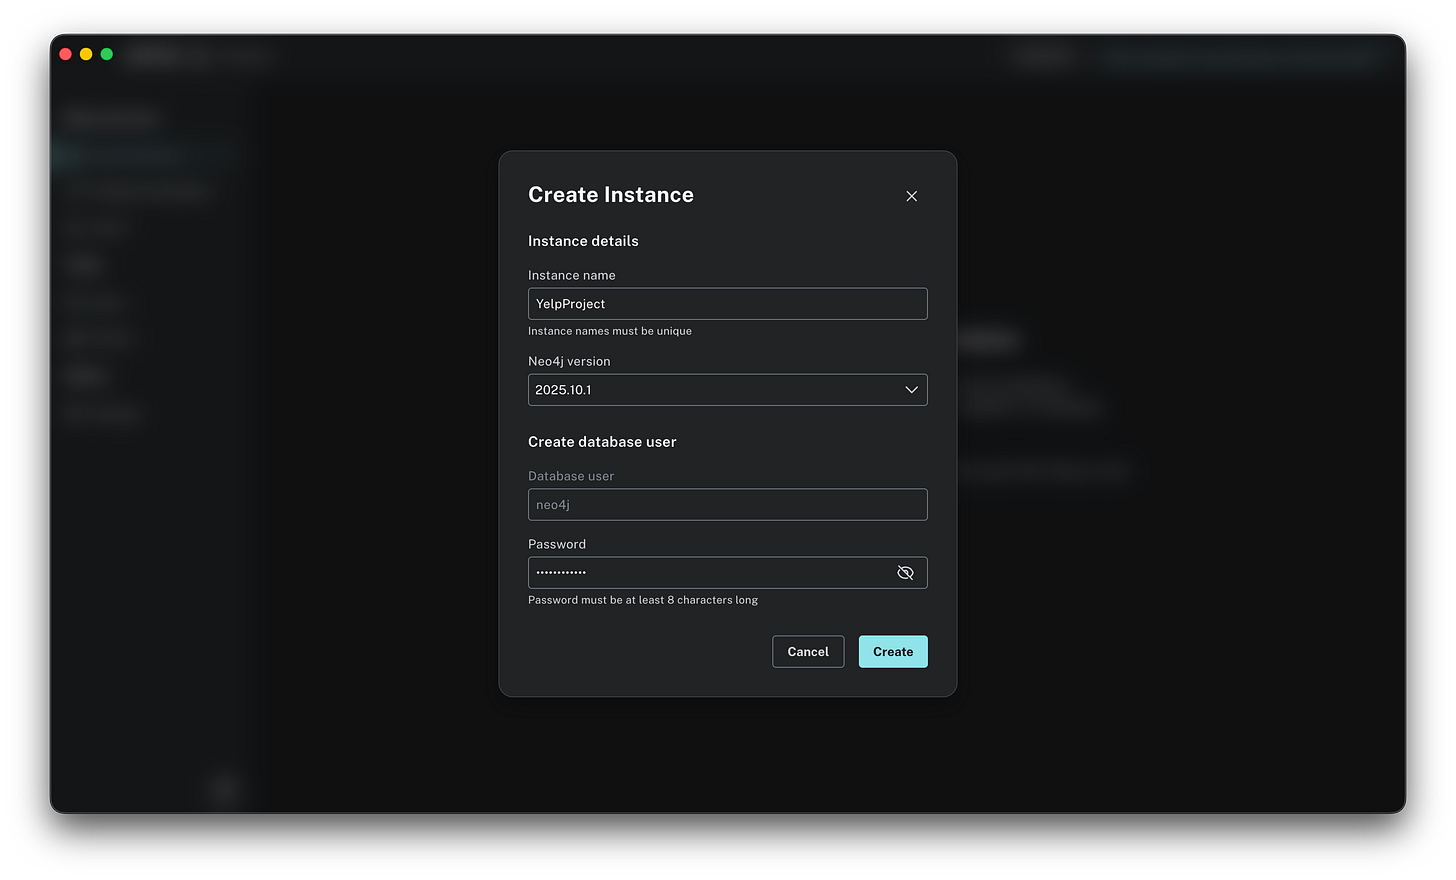The image size is (1456, 880).
Task: Click the Instance name field containing YelpProject
Action: coord(727,303)
